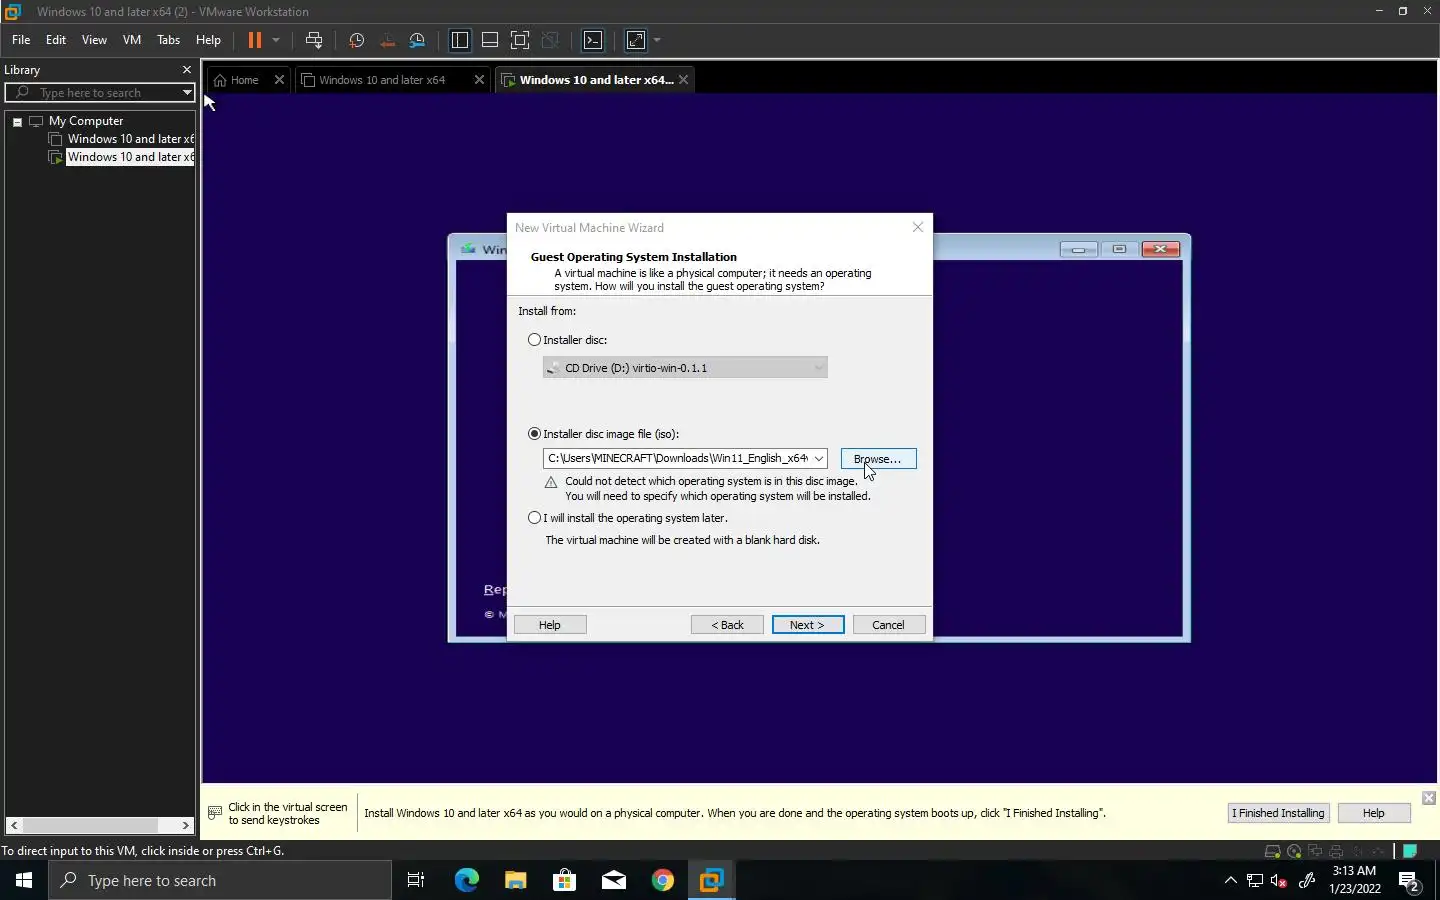Click the Enter Full Screen mode icon
This screenshot has height=900, width=1440.
tap(520, 40)
